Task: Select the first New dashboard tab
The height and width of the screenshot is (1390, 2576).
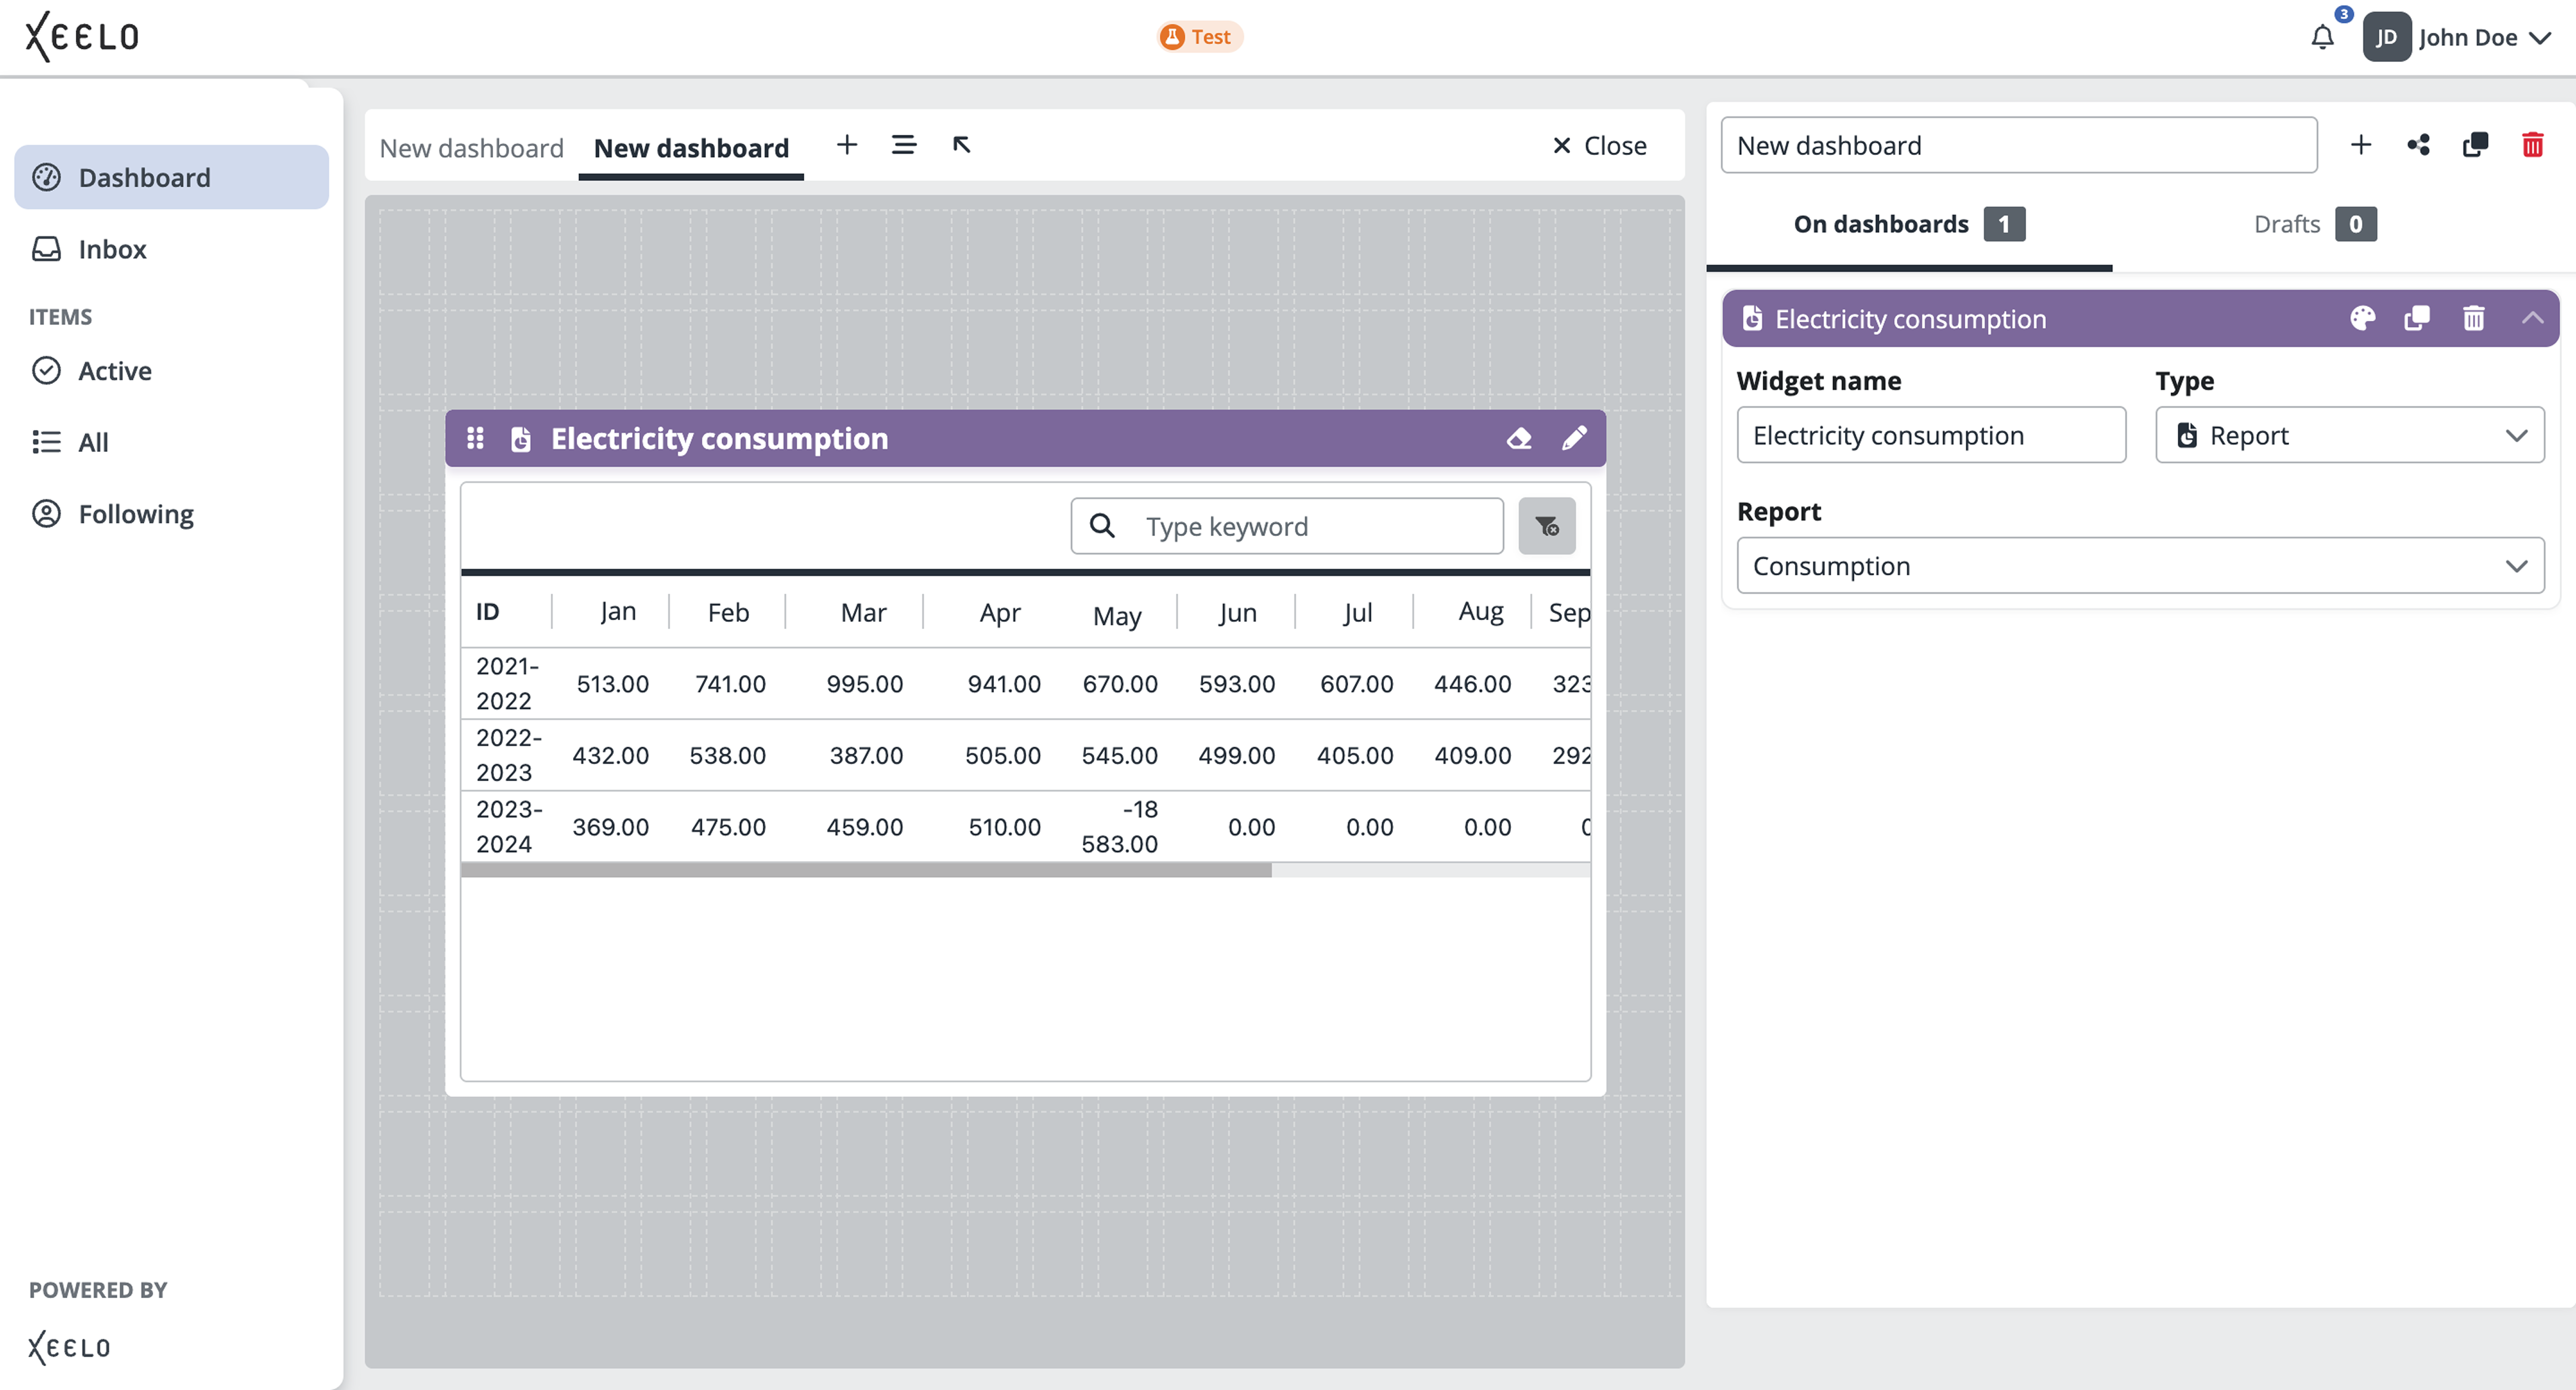Action: (x=471, y=148)
